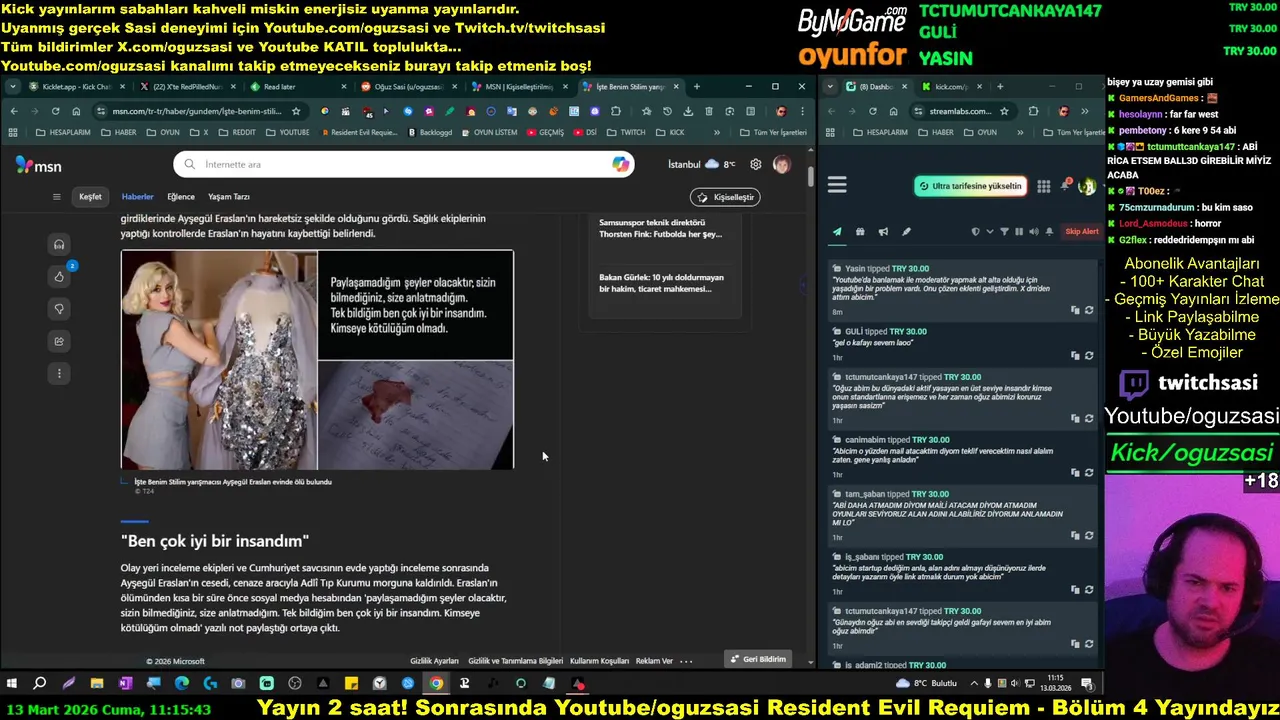Go to home page in MSN browser window
This screenshot has height=720, width=1280.
[x=76, y=111]
